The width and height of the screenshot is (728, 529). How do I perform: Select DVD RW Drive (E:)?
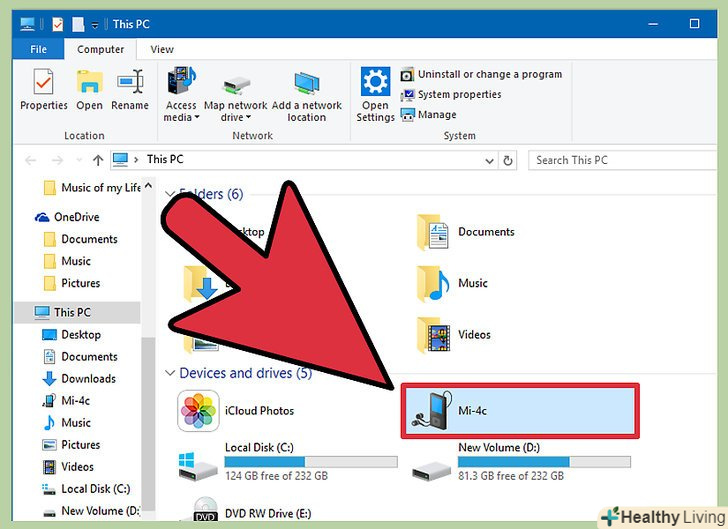click(x=253, y=511)
